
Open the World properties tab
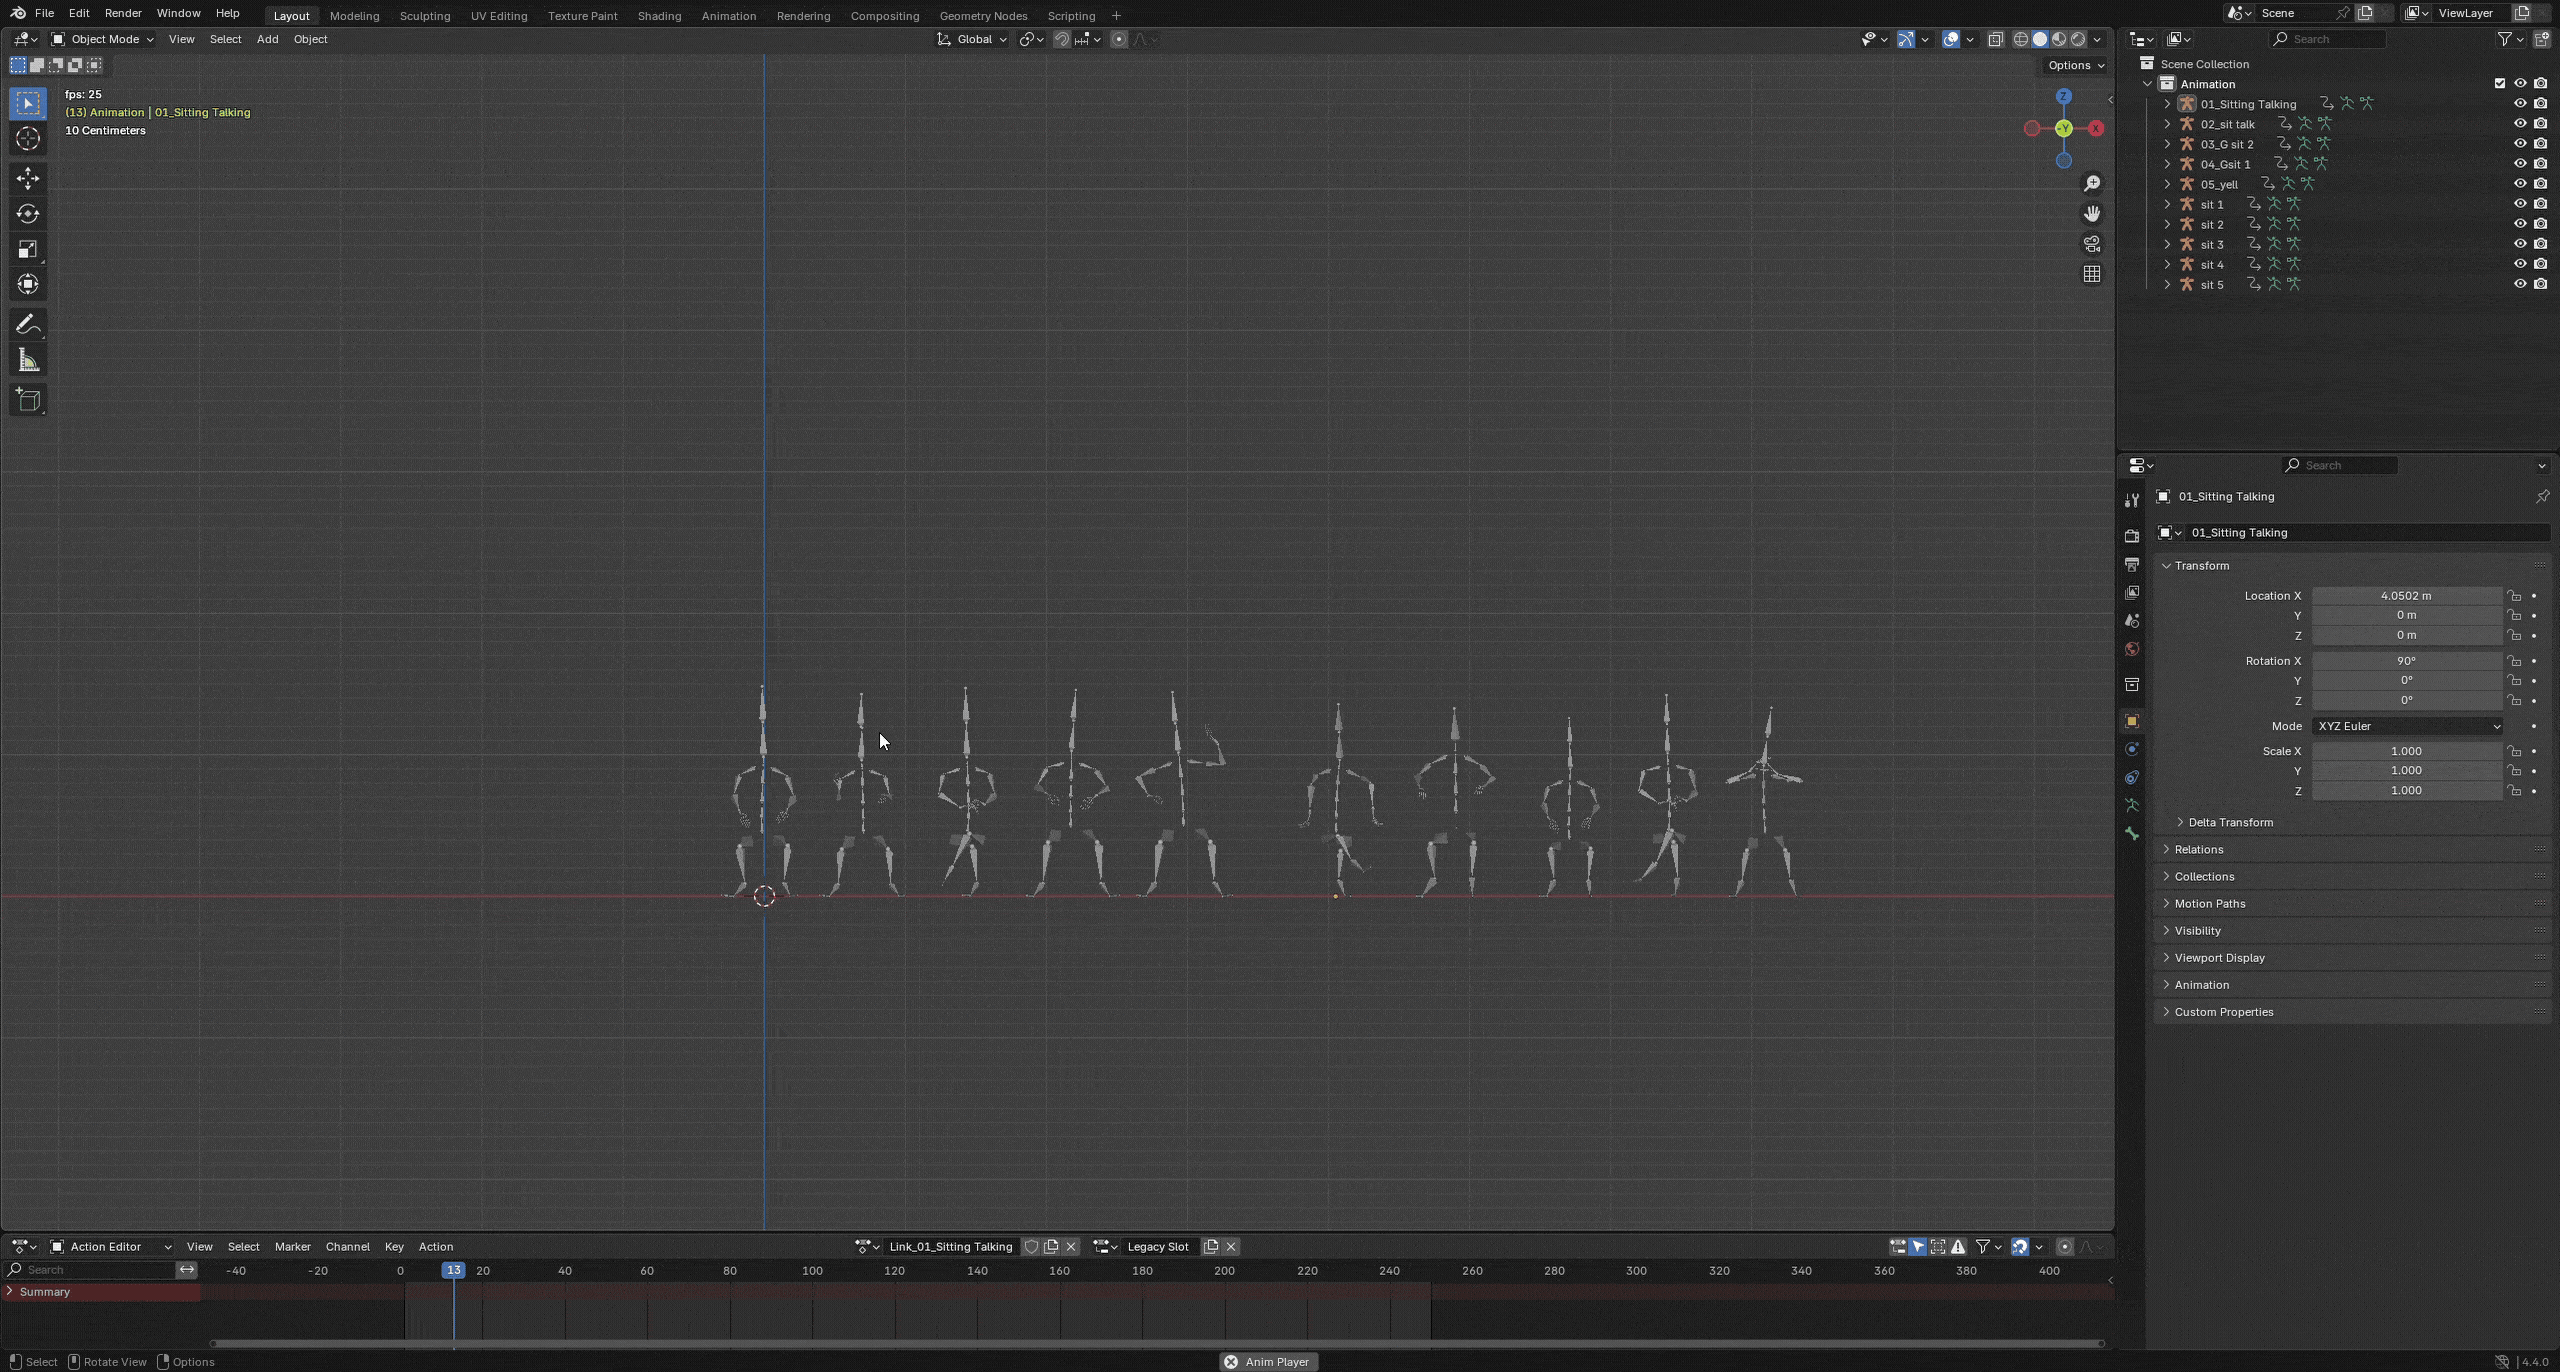[2131, 649]
